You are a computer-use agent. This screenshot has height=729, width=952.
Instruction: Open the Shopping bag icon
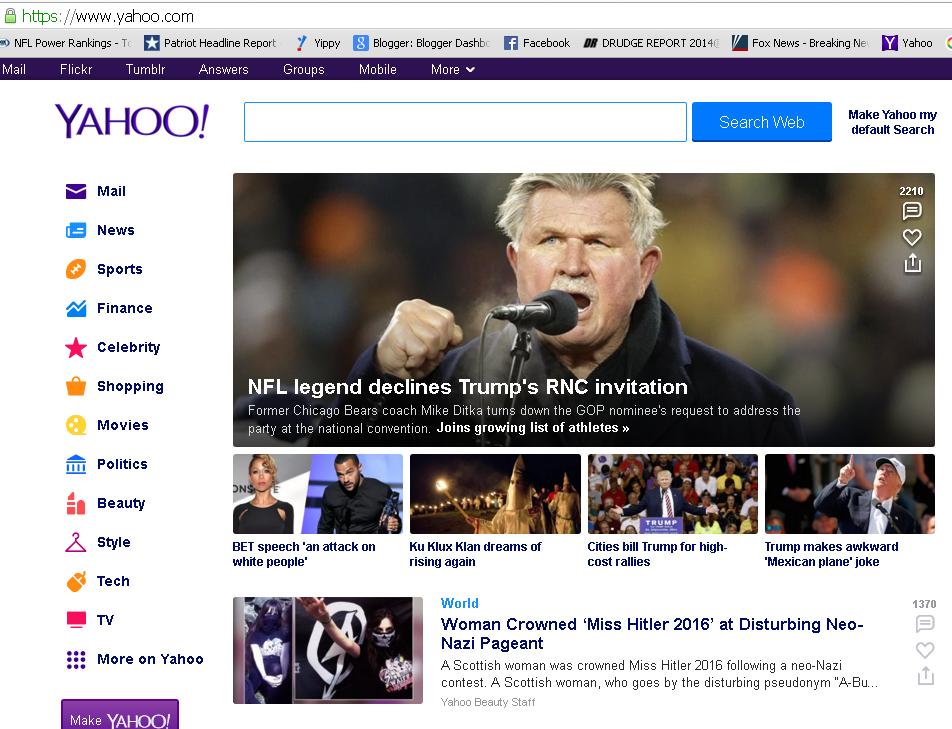tap(77, 386)
